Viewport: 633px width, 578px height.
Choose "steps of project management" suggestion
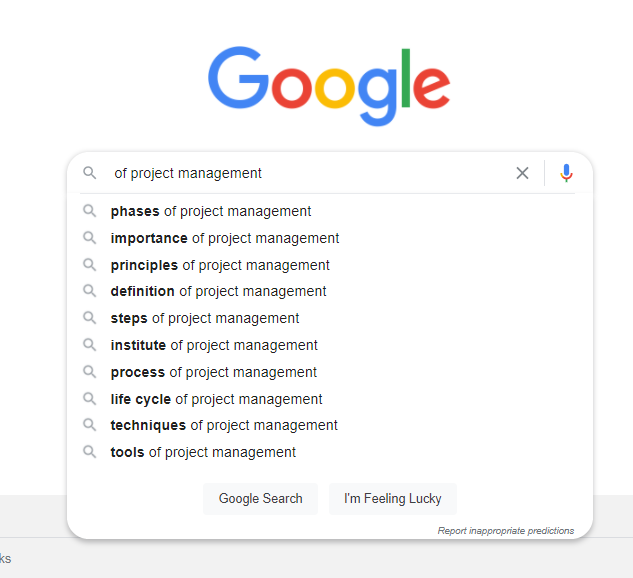(x=205, y=318)
